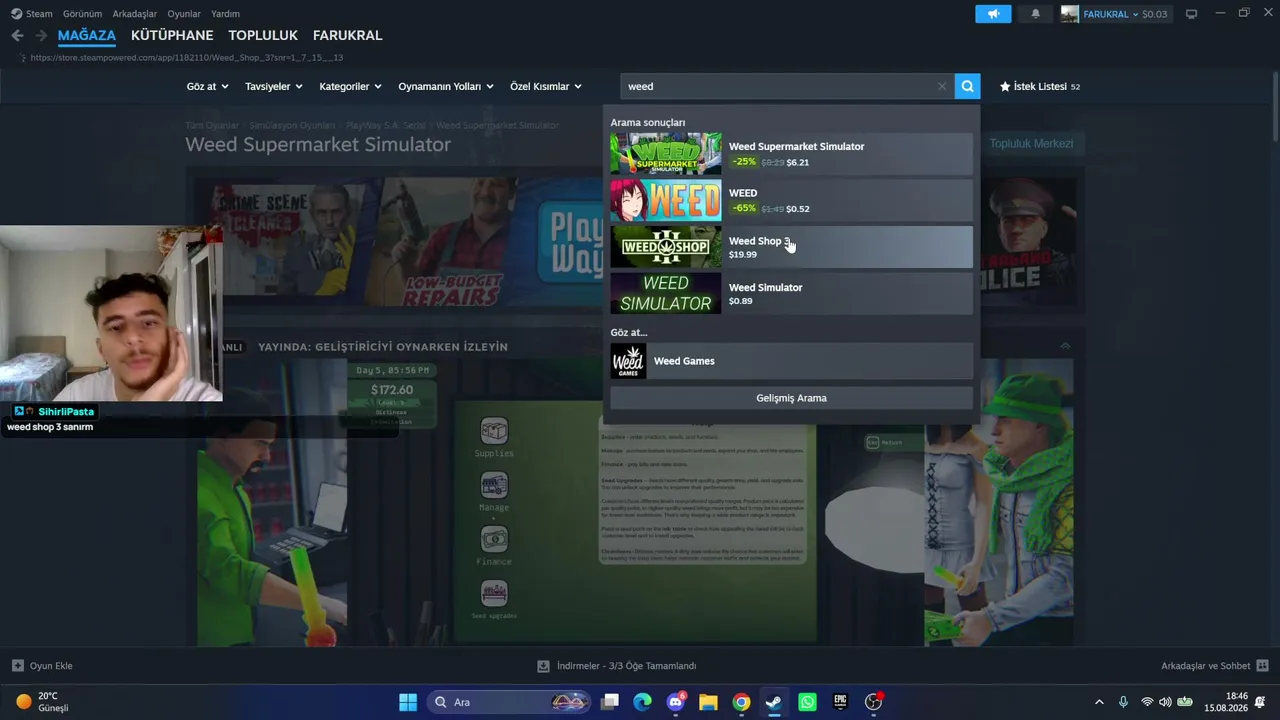This screenshot has width=1280, height=720.
Task: Show hidden system tray icons
Action: (x=1099, y=702)
